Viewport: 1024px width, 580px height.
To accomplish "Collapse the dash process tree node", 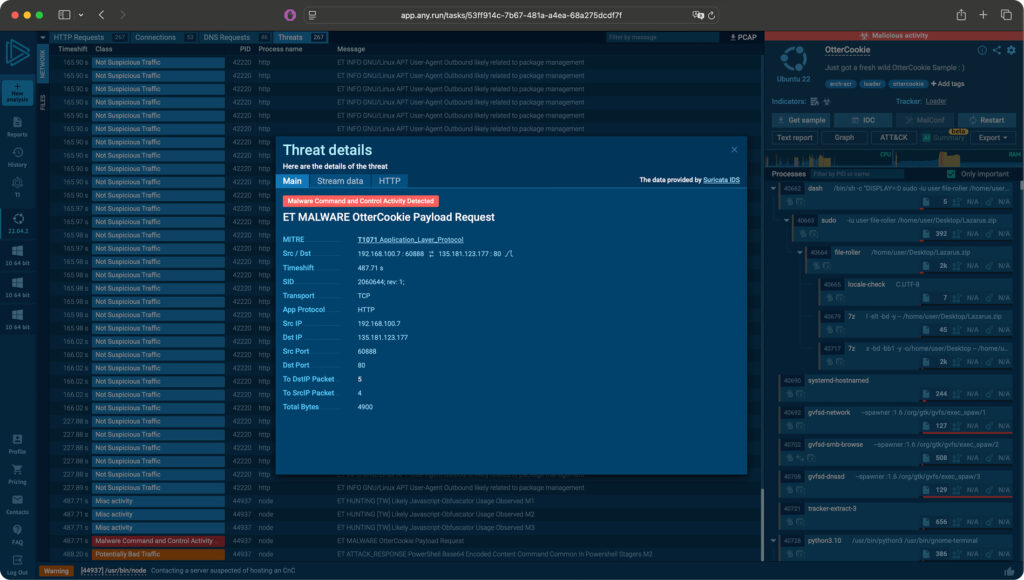I will click(774, 188).
